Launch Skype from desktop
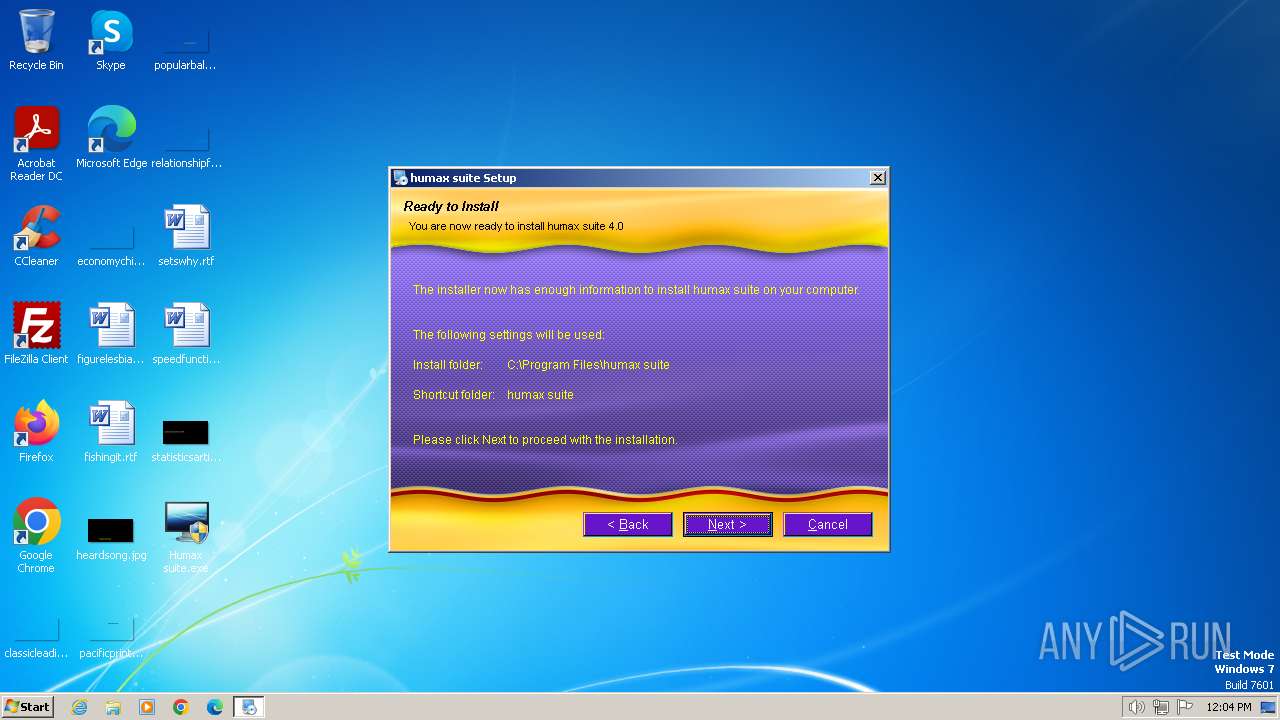 click(x=111, y=40)
